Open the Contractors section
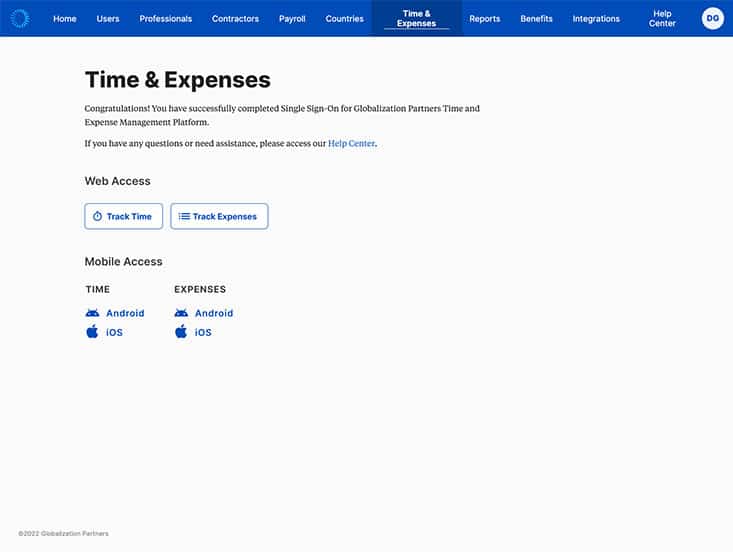The width and height of the screenshot is (733, 552). (235, 19)
